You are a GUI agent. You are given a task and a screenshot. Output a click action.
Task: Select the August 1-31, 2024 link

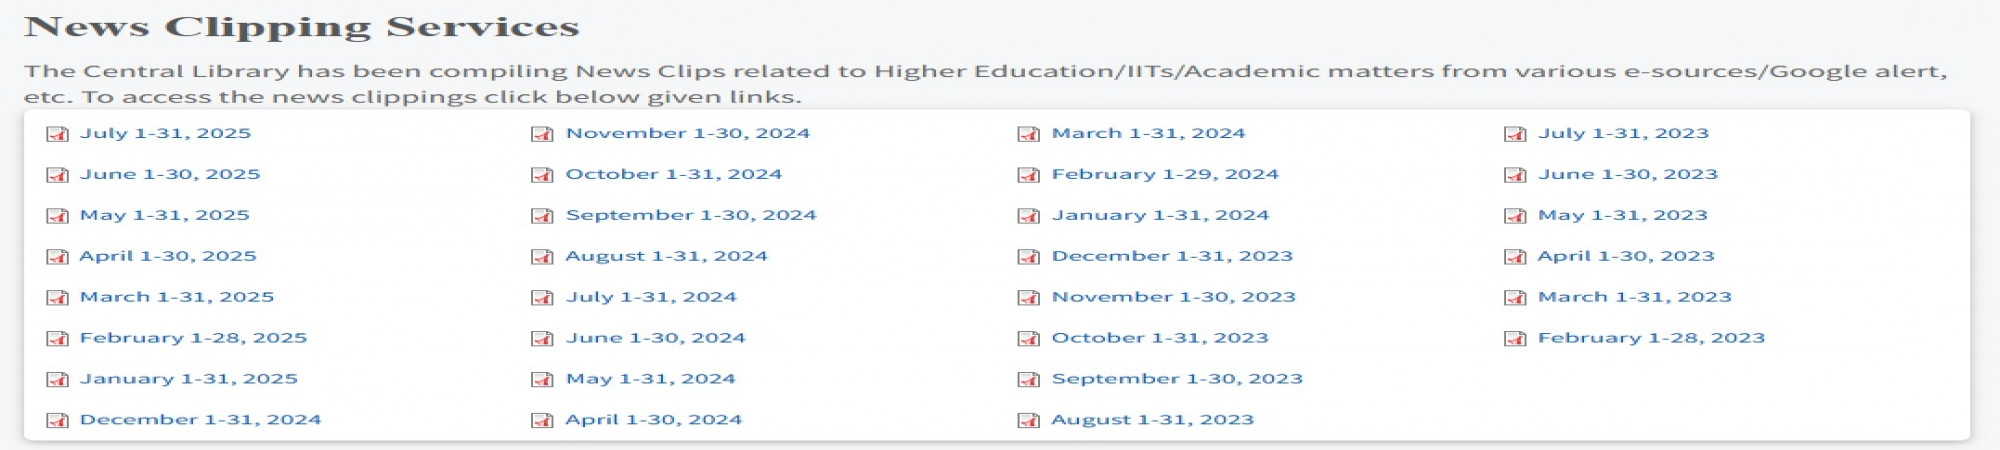click(667, 256)
